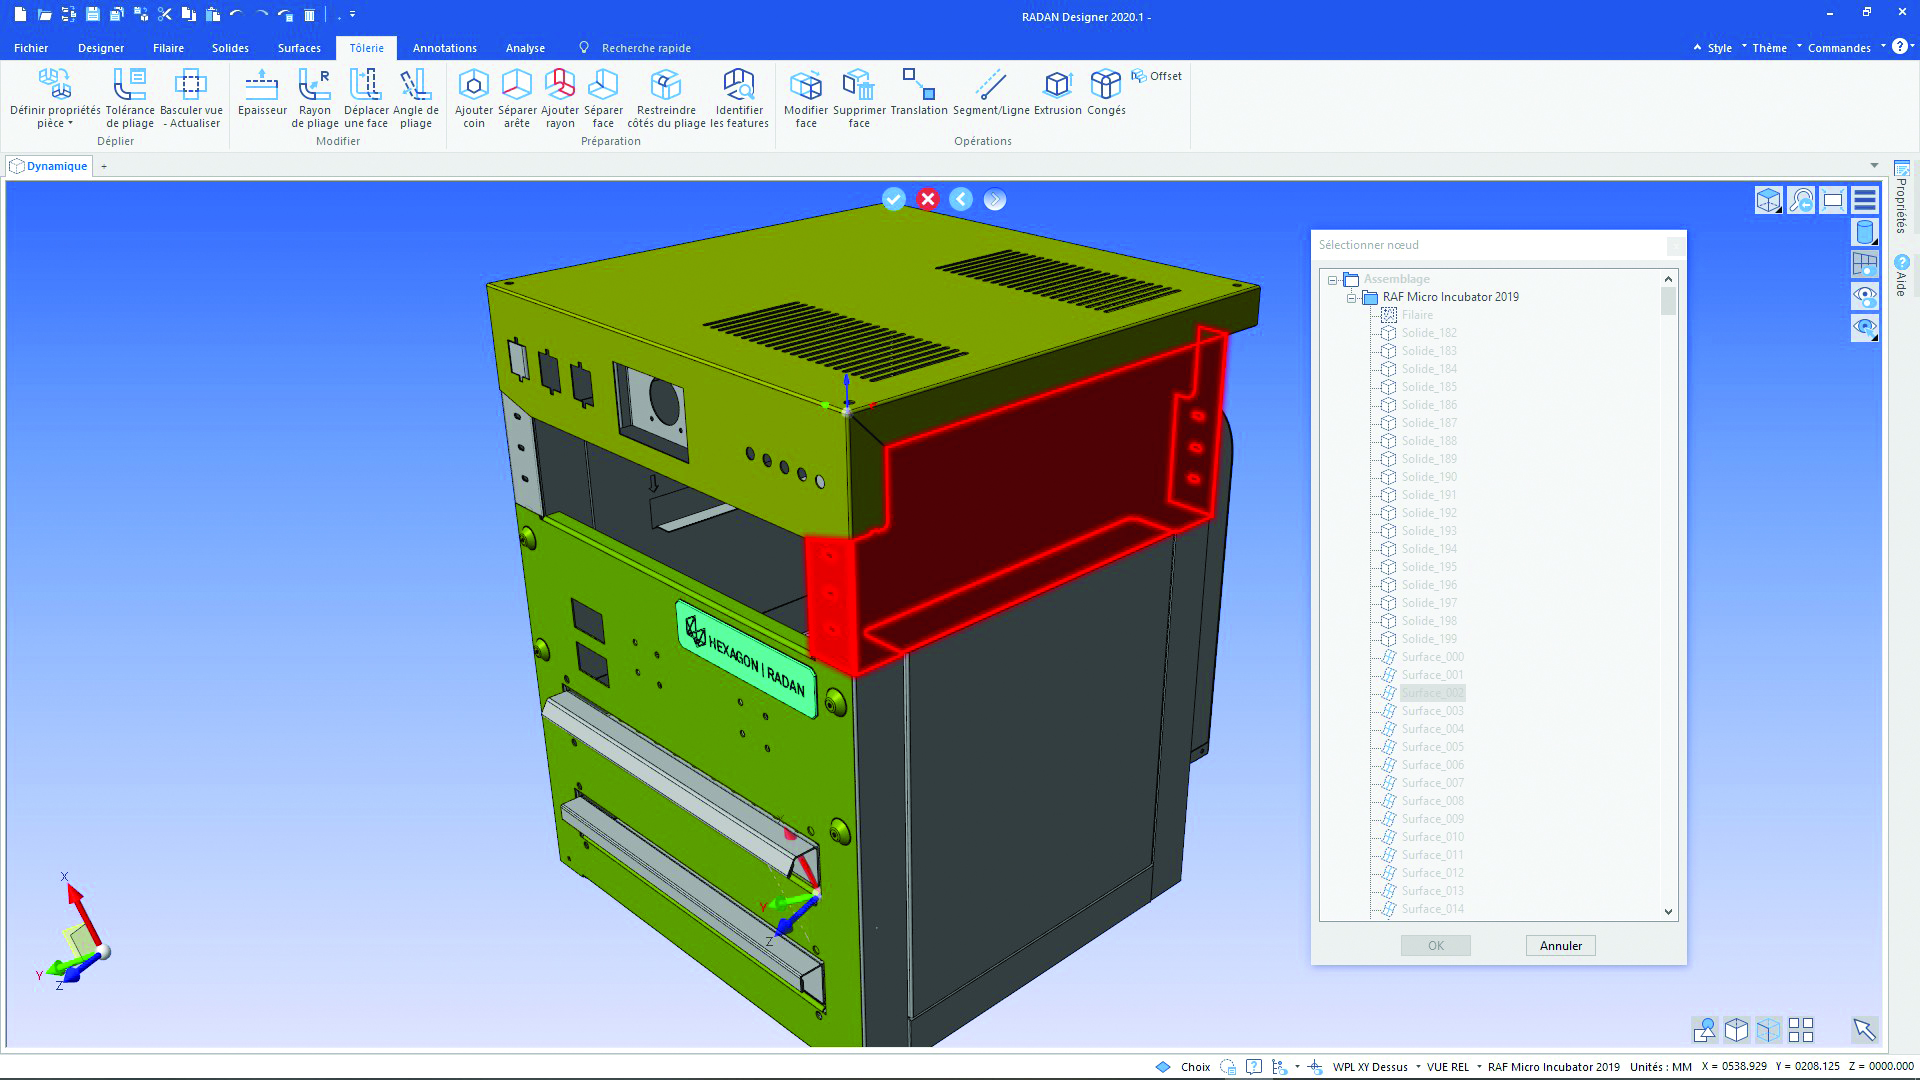This screenshot has width=1920, height=1080.
Task: Switch to the Designer tab
Action: [x=101, y=48]
